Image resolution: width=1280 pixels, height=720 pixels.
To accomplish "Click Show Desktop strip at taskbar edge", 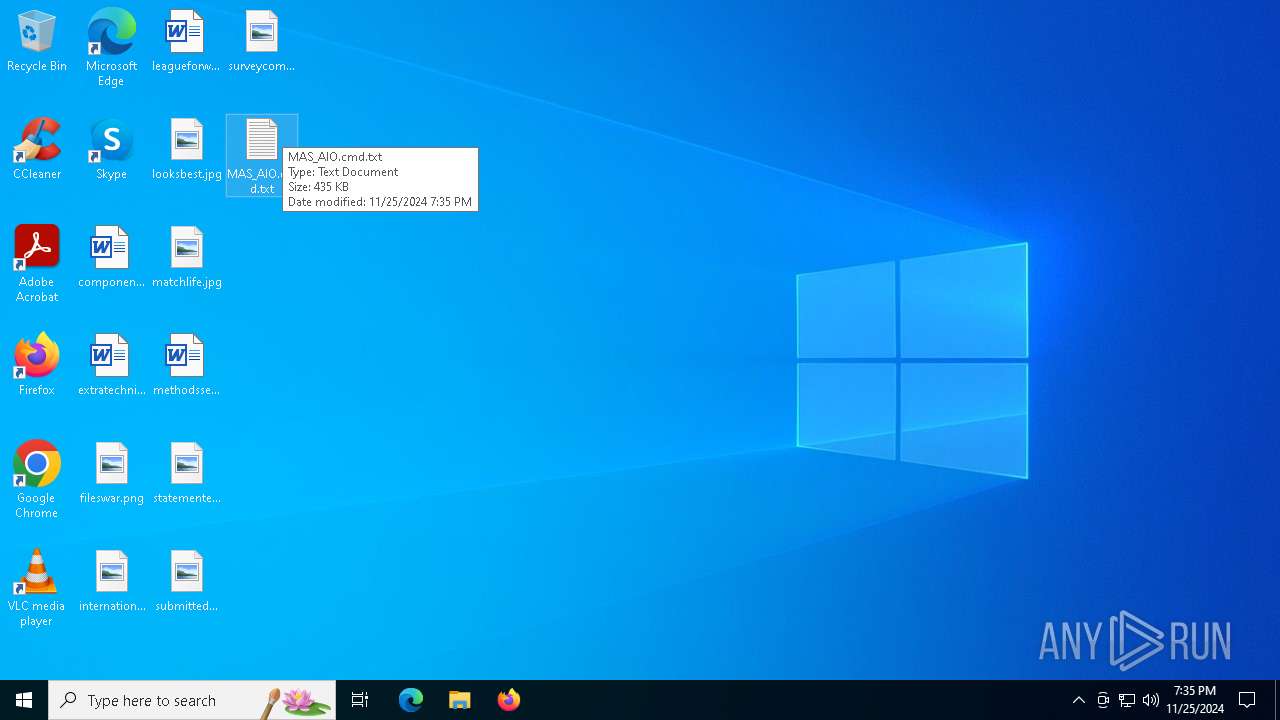I will pyautogui.click(x=1277, y=700).
